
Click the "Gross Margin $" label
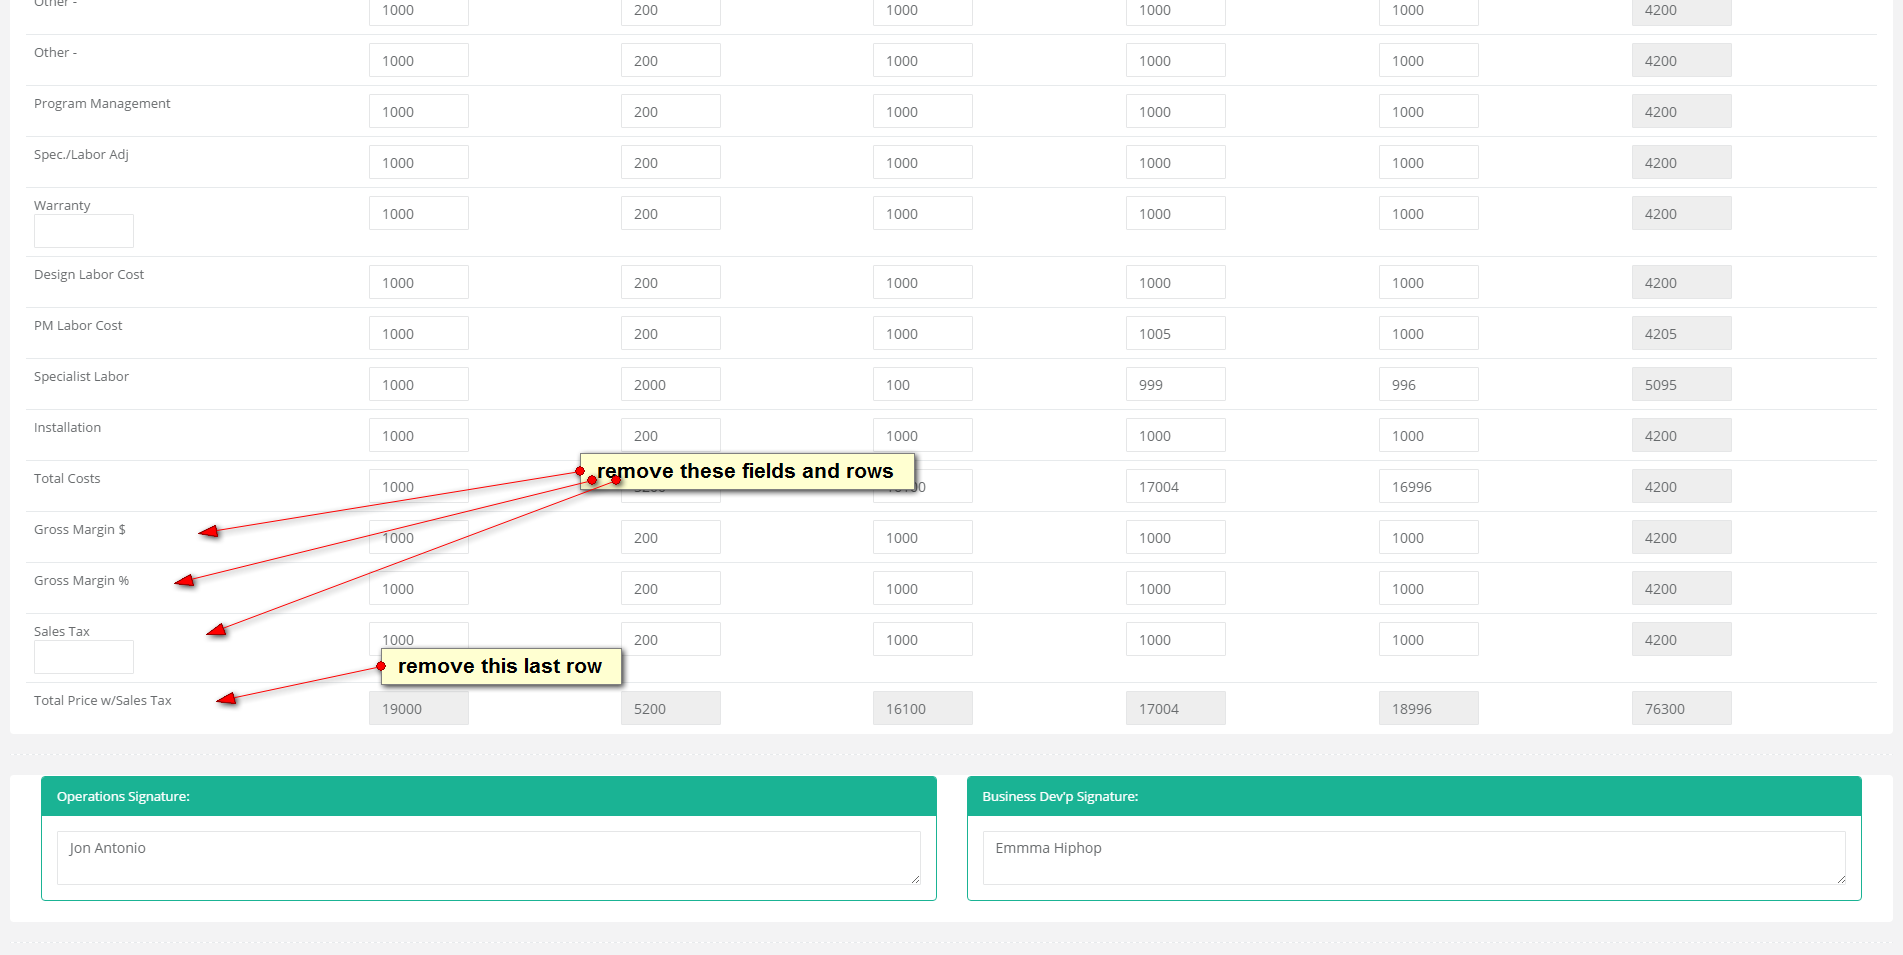[x=80, y=529]
